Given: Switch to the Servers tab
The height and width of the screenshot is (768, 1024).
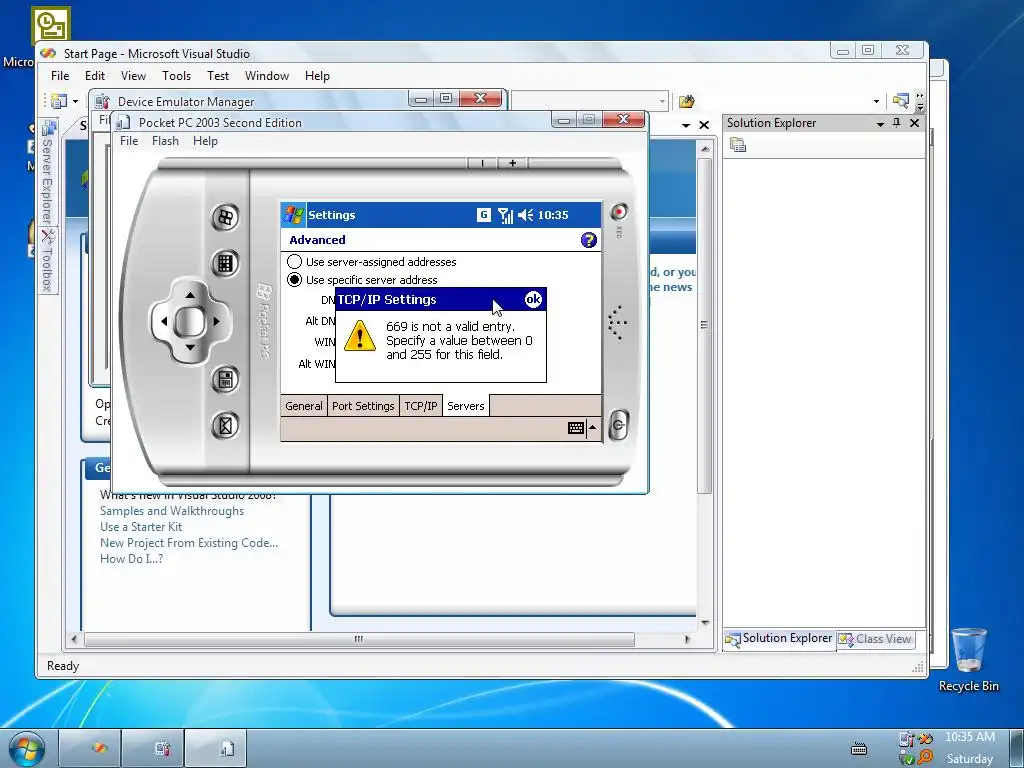Looking at the screenshot, I should point(466,406).
